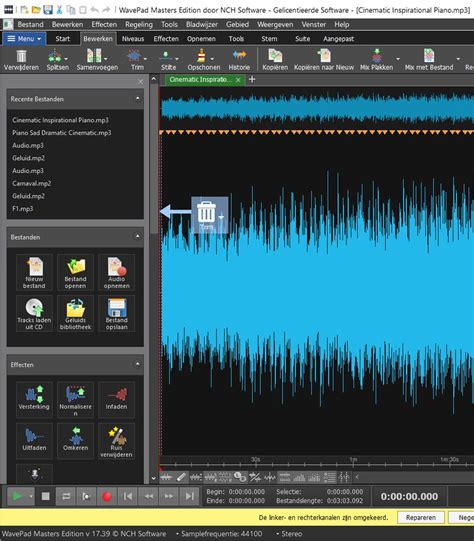
Task: Switch to the Stem ribbon tab
Action: click(269, 39)
